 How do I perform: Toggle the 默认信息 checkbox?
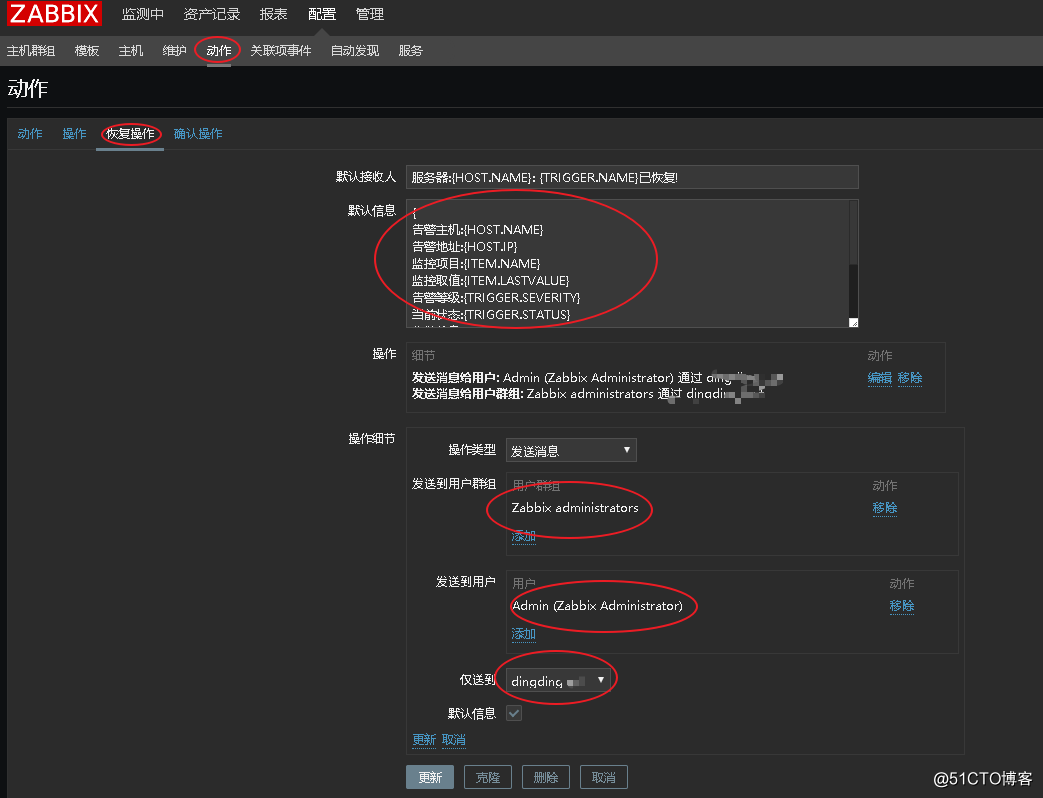pos(514,713)
